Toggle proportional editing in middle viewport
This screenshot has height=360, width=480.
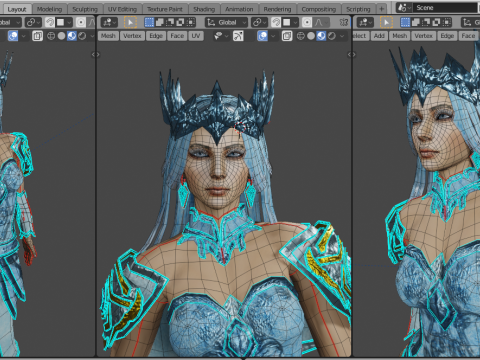pyautogui.click(x=307, y=22)
